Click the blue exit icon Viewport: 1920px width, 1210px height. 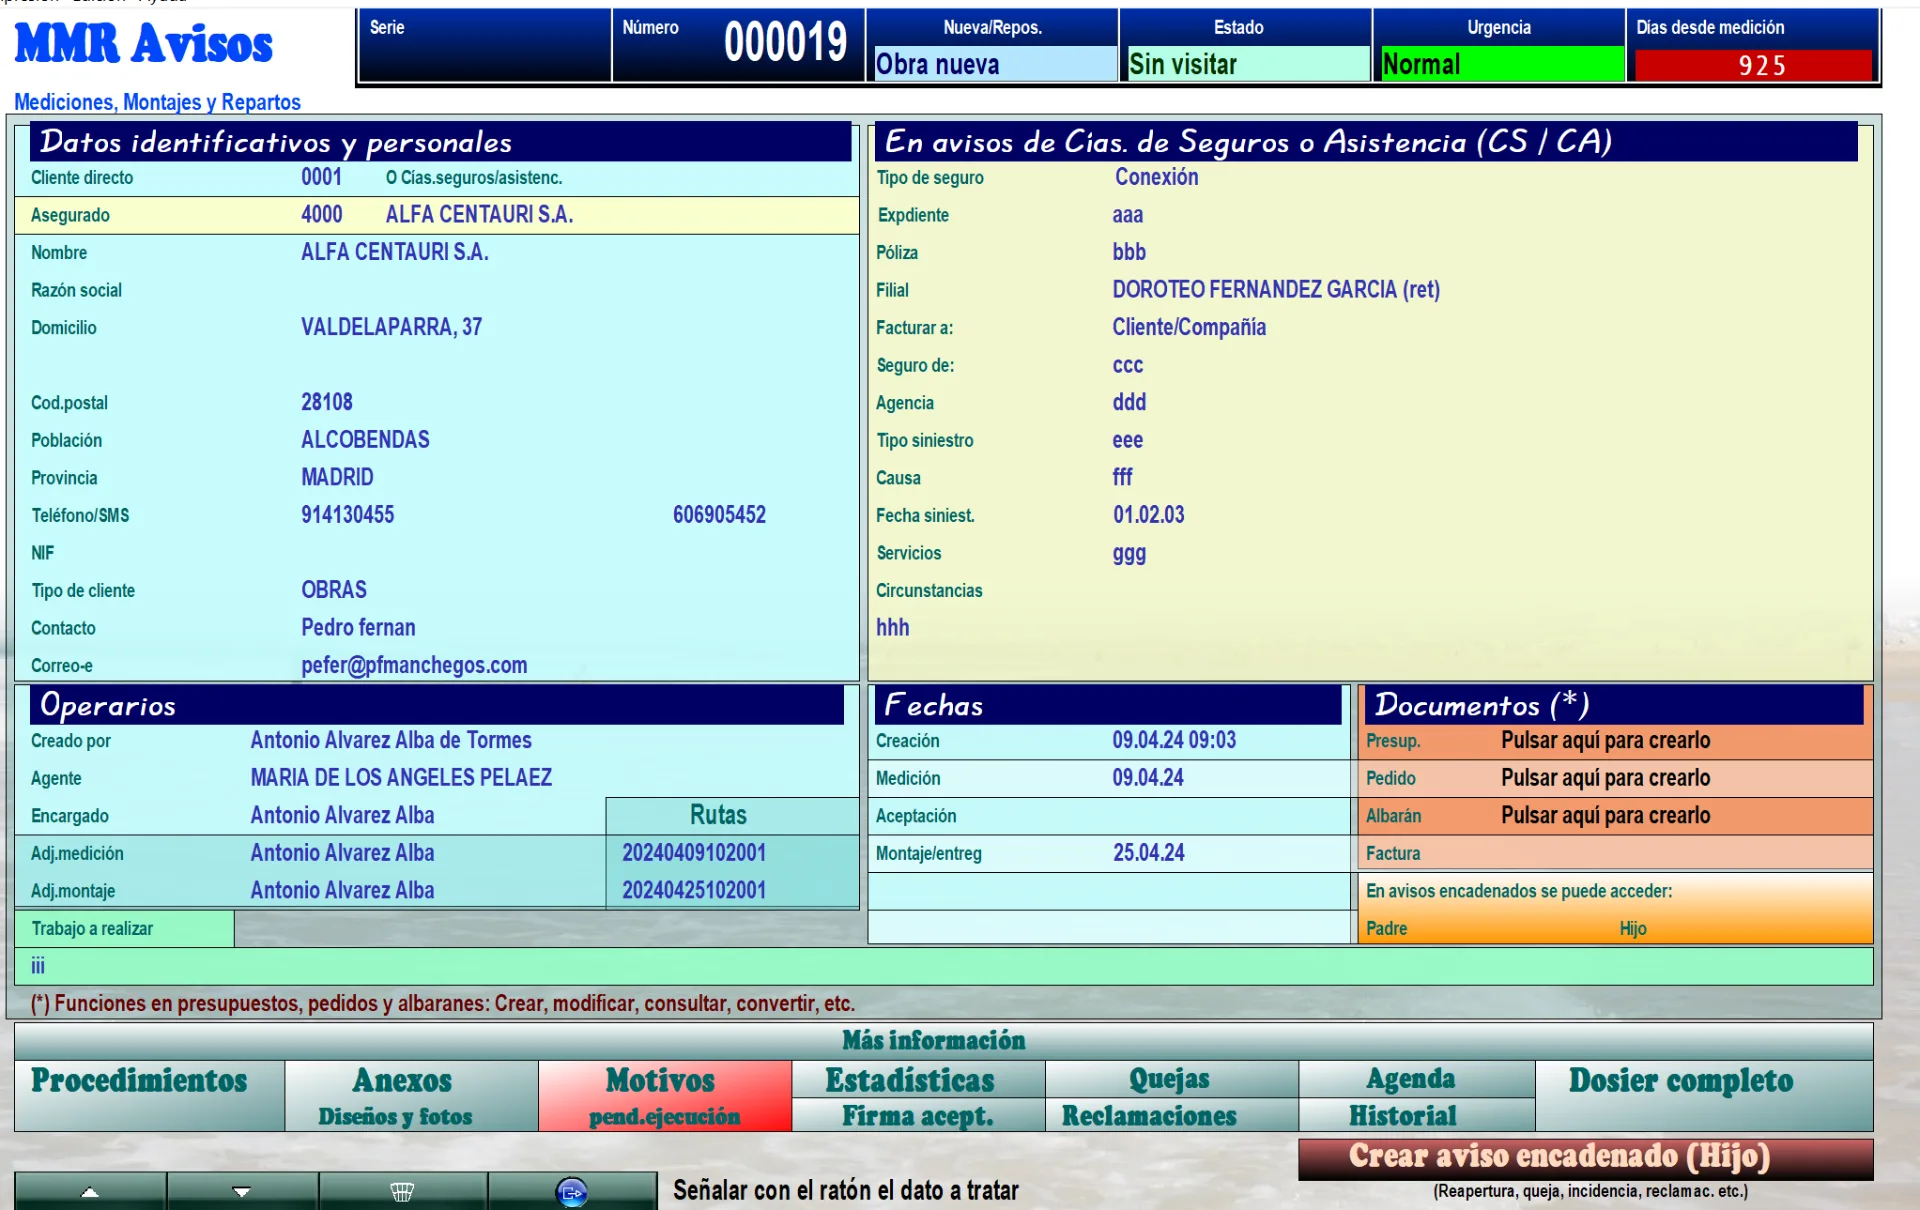point(572,1191)
